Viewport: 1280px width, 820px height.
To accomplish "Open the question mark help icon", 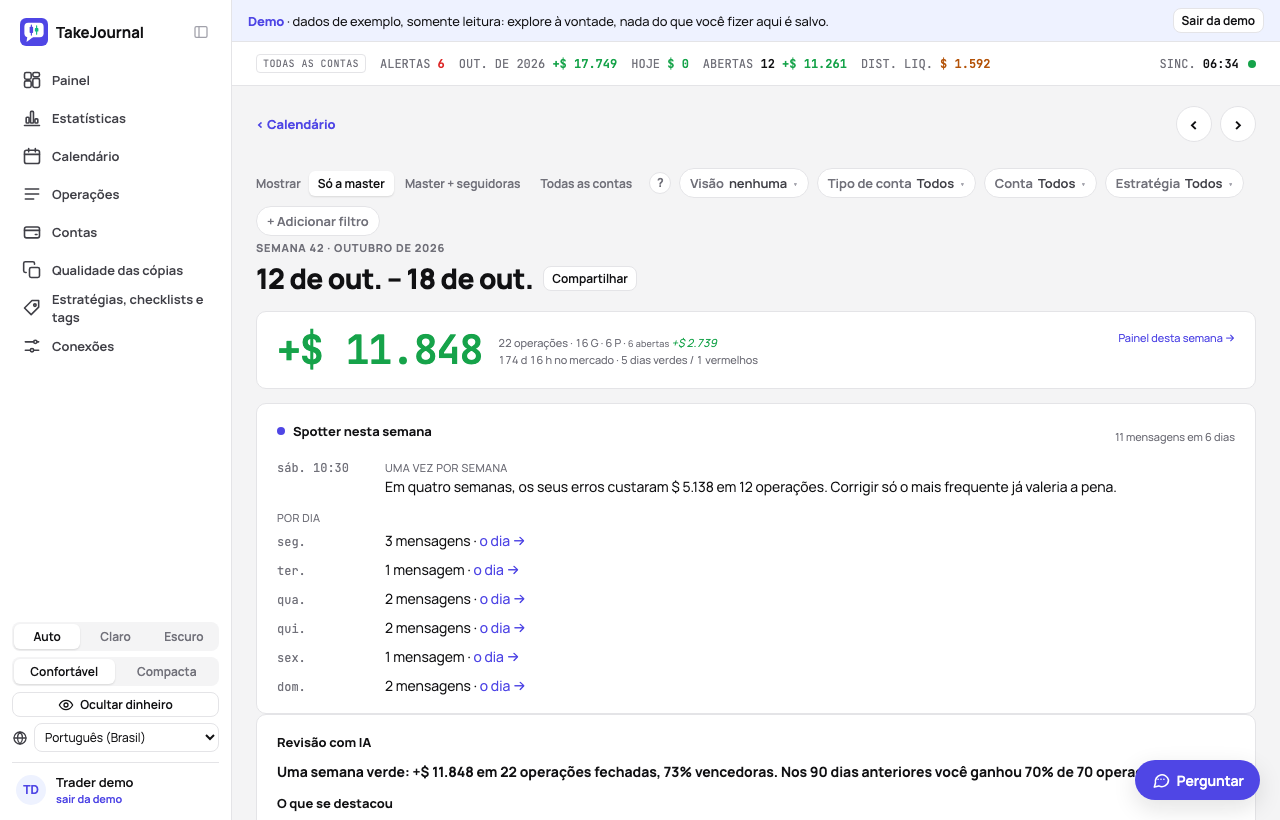I will (660, 183).
